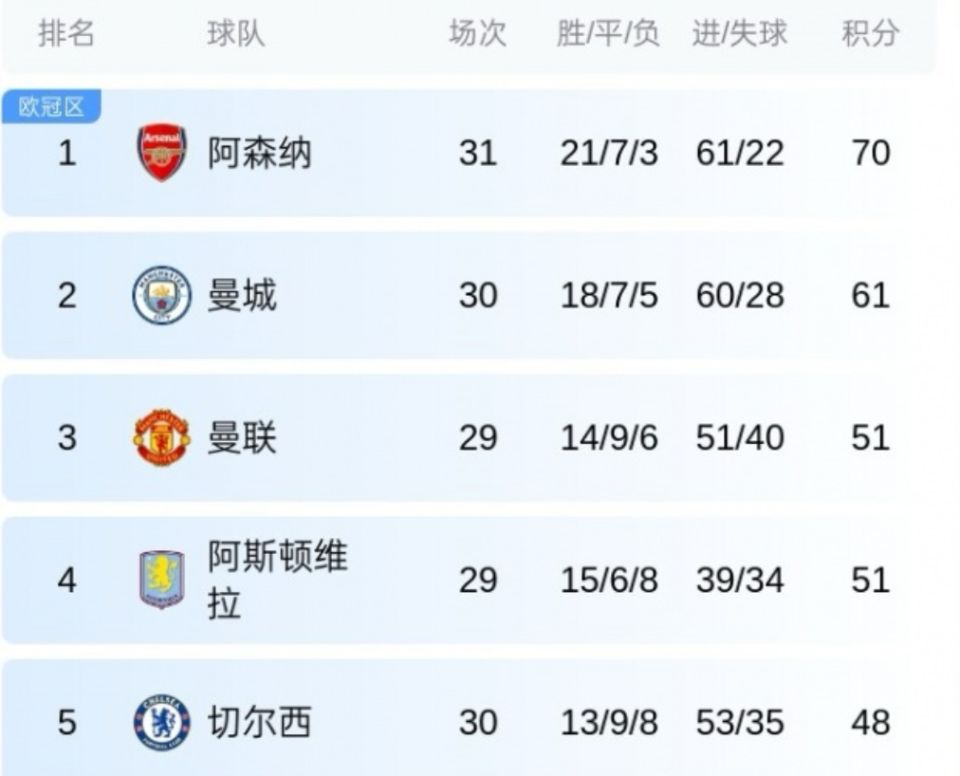Click the Aston Villa club crest
The width and height of the screenshot is (960, 776).
161,580
